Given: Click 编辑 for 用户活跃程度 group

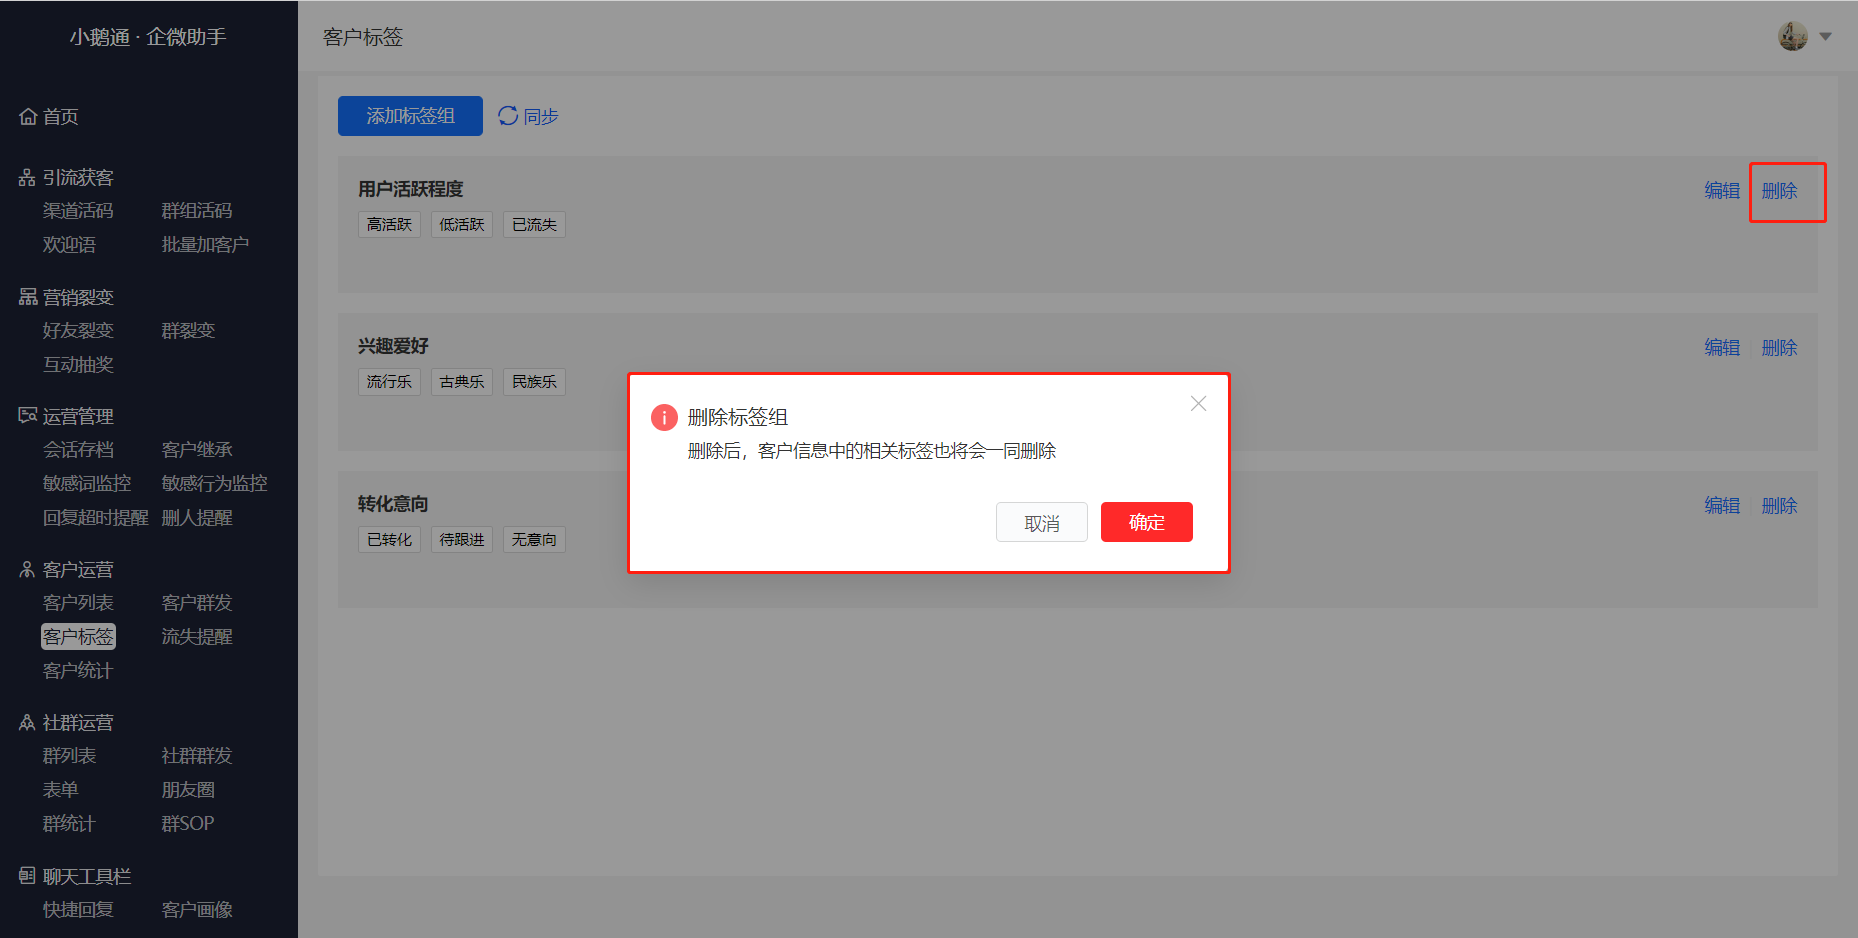Looking at the screenshot, I should [x=1722, y=190].
